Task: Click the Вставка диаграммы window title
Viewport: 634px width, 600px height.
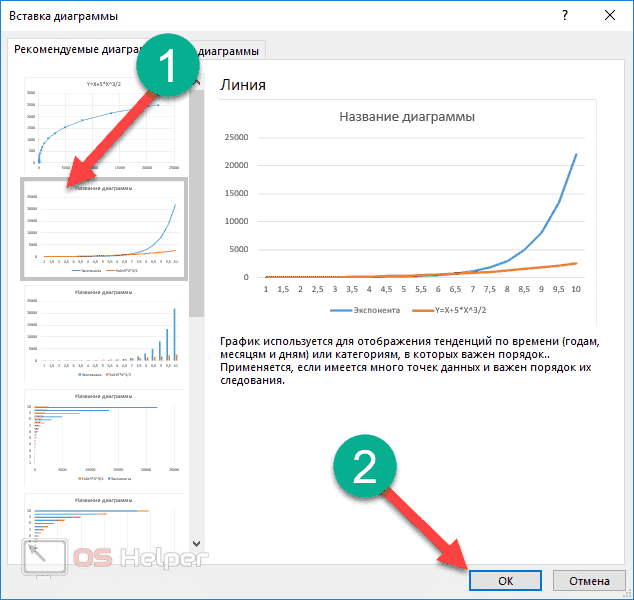Action: click(x=63, y=16)
